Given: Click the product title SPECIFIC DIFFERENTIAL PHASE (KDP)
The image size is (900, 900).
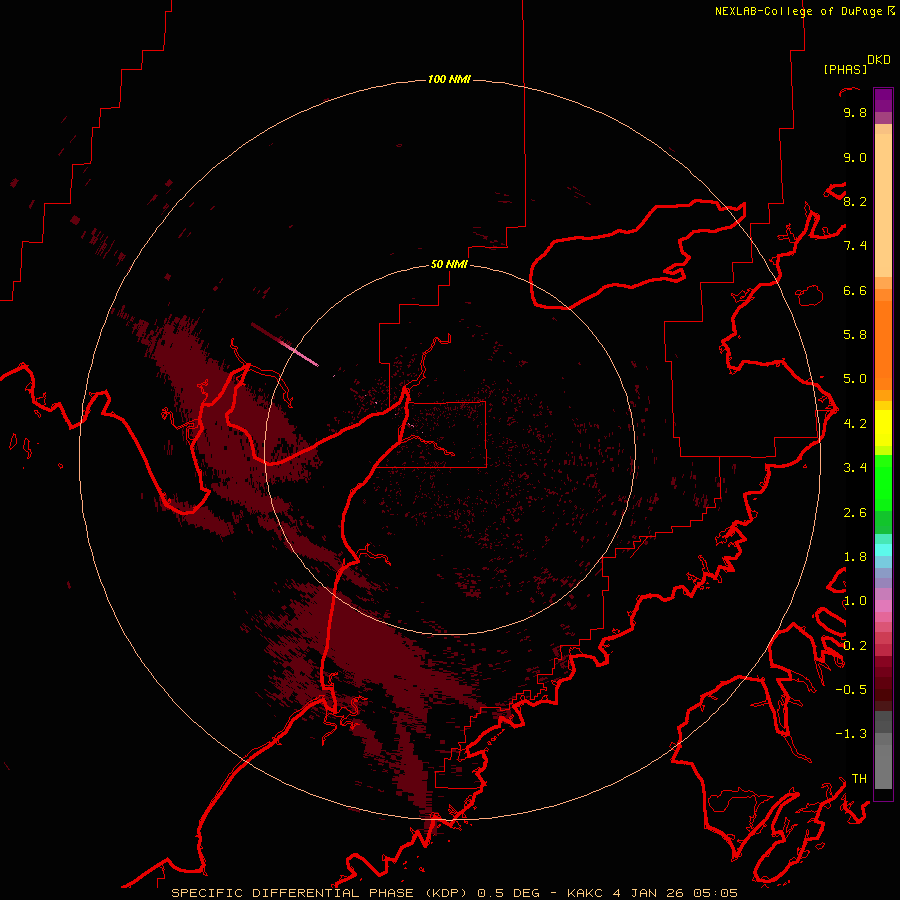Looking at the screenshot, I should click(320, 893).
